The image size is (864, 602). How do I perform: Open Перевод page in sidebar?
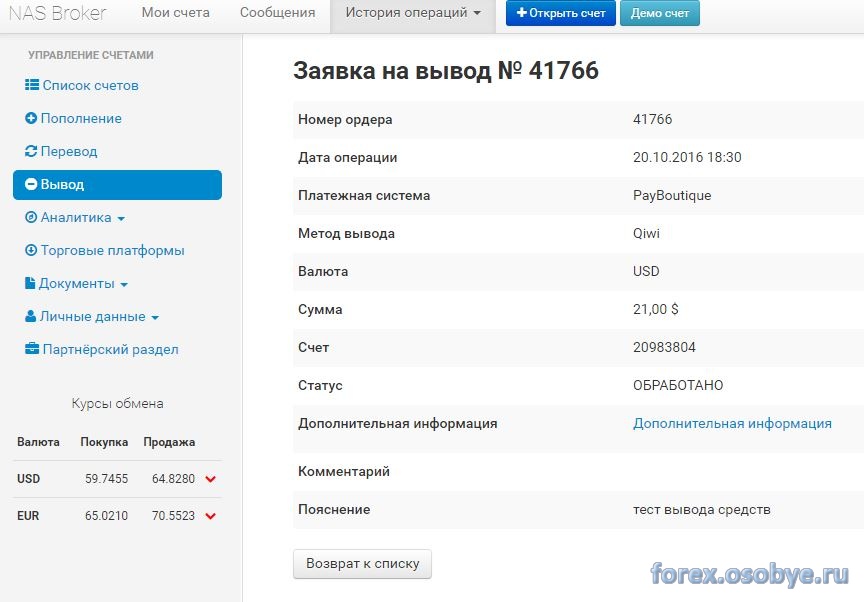[69, 151]
